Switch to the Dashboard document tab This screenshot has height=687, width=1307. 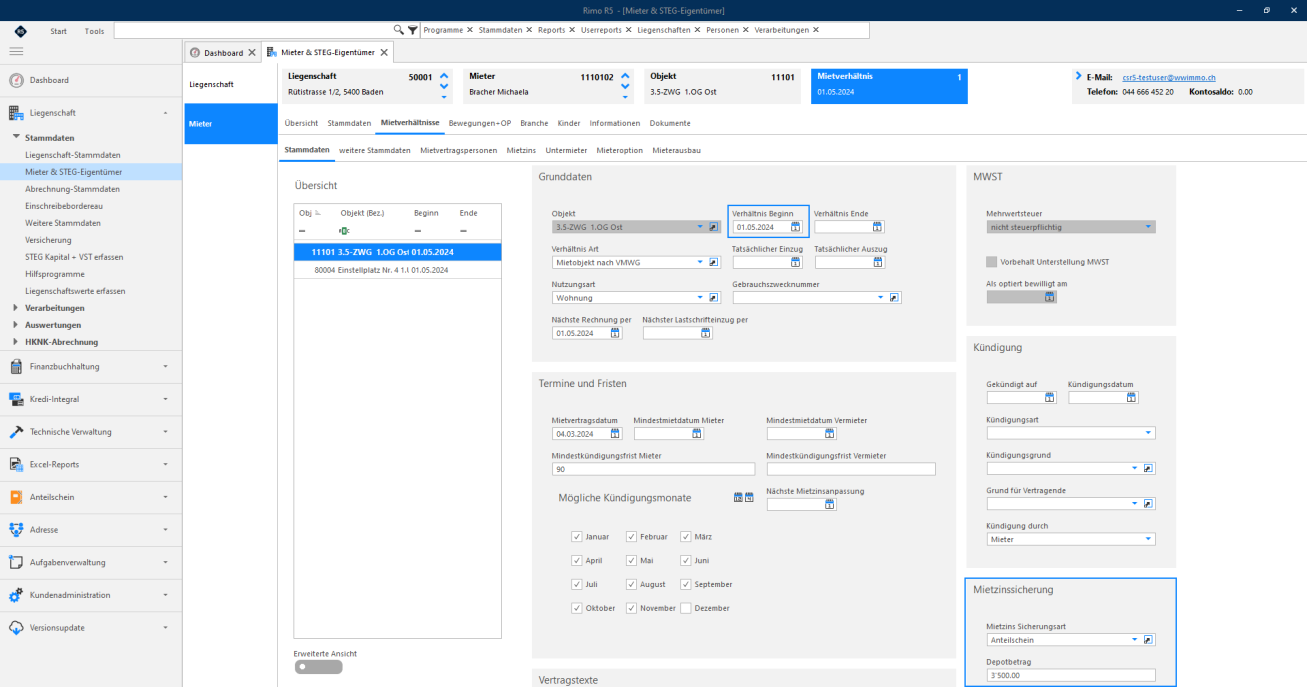tap(223, 52)
